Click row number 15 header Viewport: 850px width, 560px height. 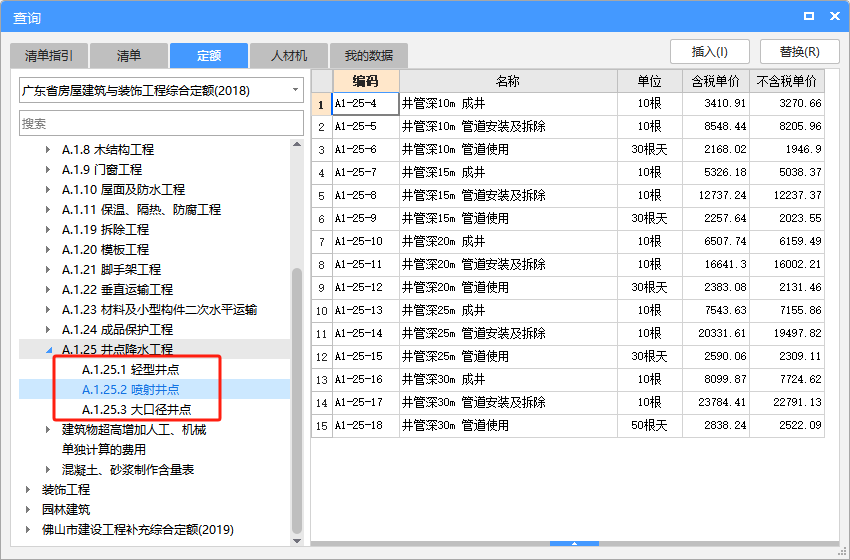pyautogui.click(x=321, y=426)
